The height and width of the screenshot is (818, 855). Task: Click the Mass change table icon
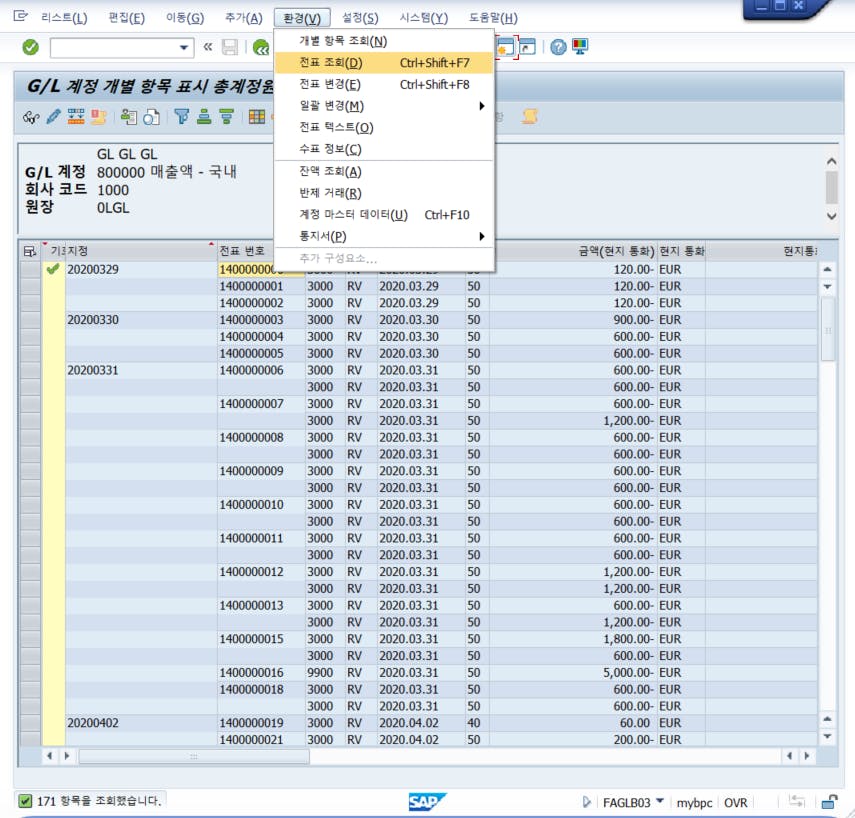pyautogui.click(x=76, y=116)
